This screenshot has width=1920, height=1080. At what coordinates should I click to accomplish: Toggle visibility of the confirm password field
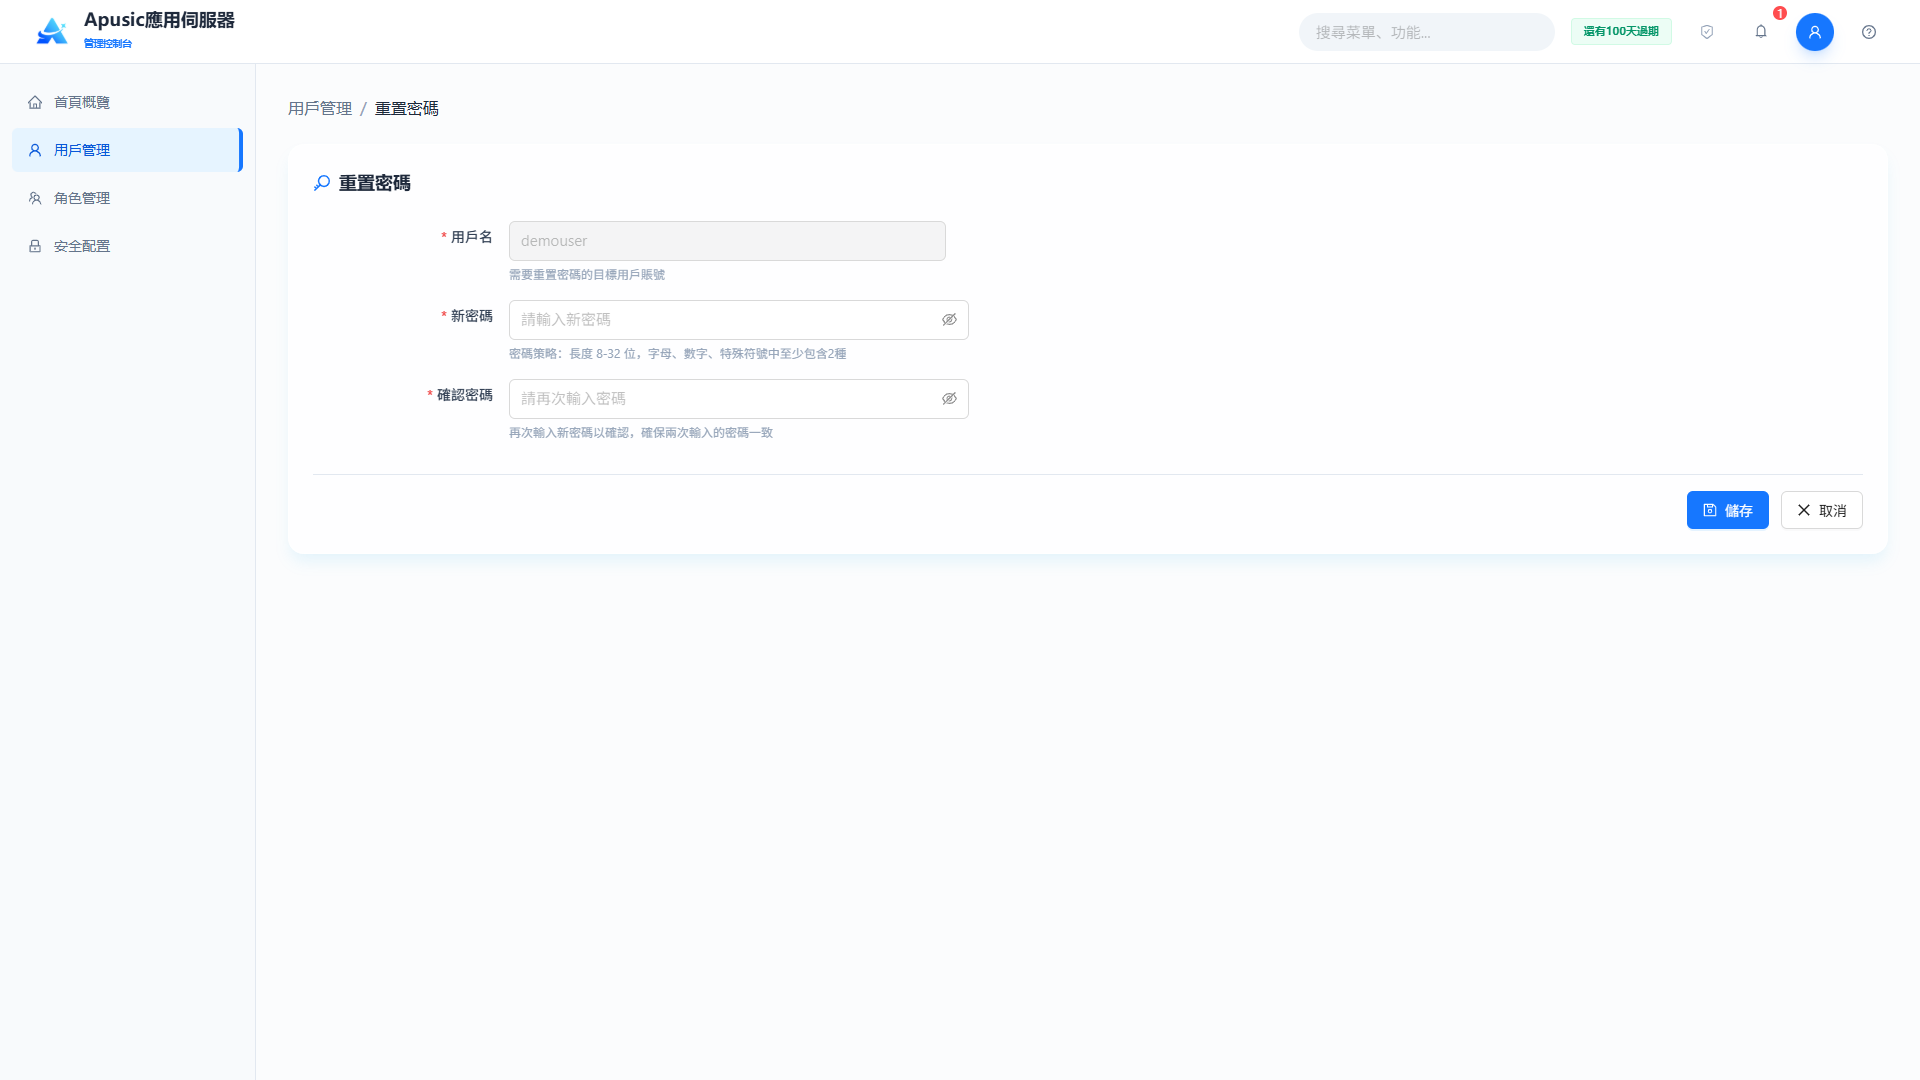tap(949, 399)
